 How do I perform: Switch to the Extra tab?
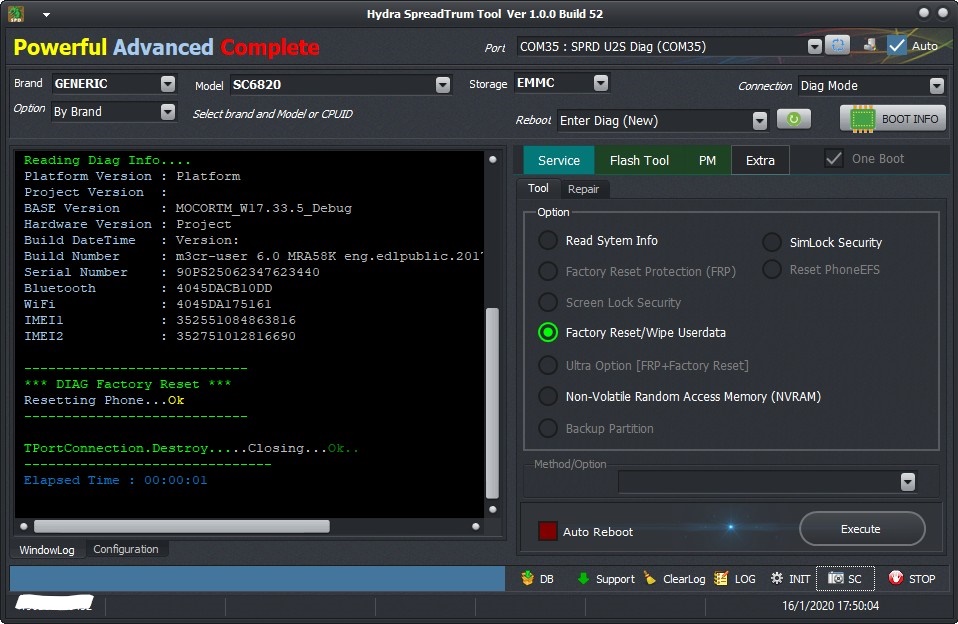760,160
